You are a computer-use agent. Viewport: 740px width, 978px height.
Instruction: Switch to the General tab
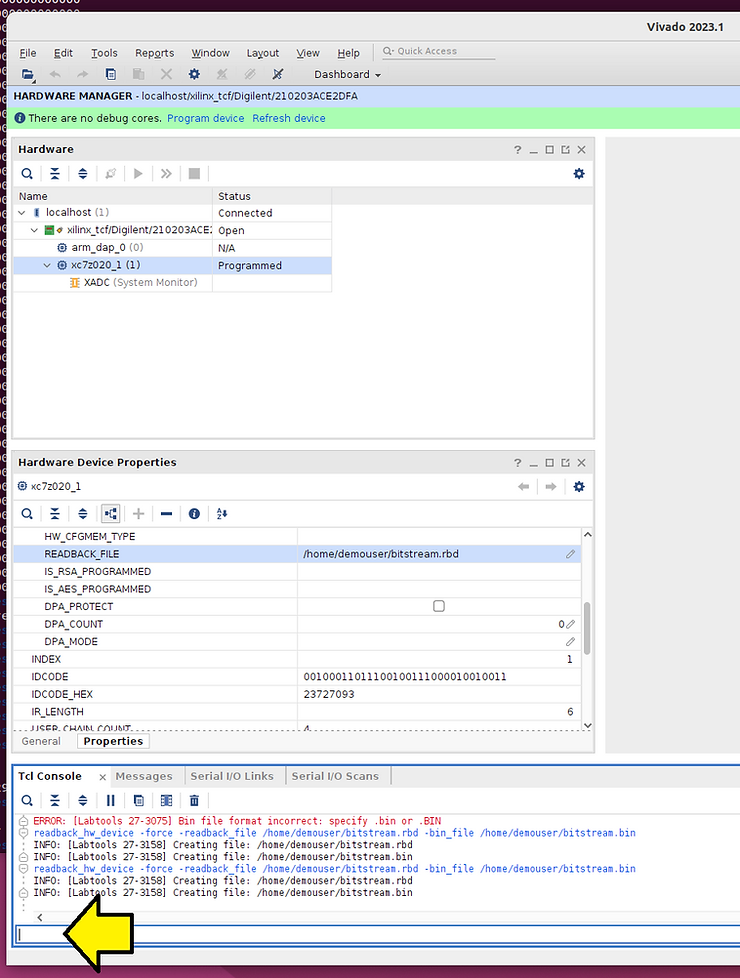pos(41,741)
